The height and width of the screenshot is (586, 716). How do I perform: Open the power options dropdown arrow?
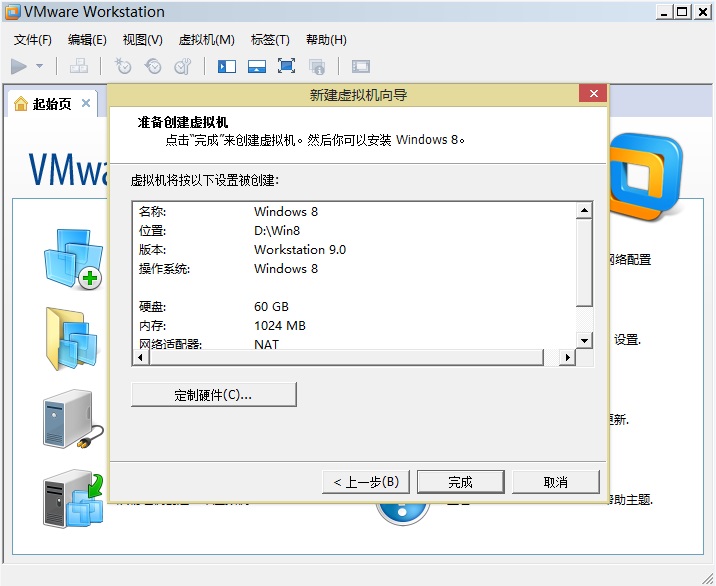click(40, 66)
